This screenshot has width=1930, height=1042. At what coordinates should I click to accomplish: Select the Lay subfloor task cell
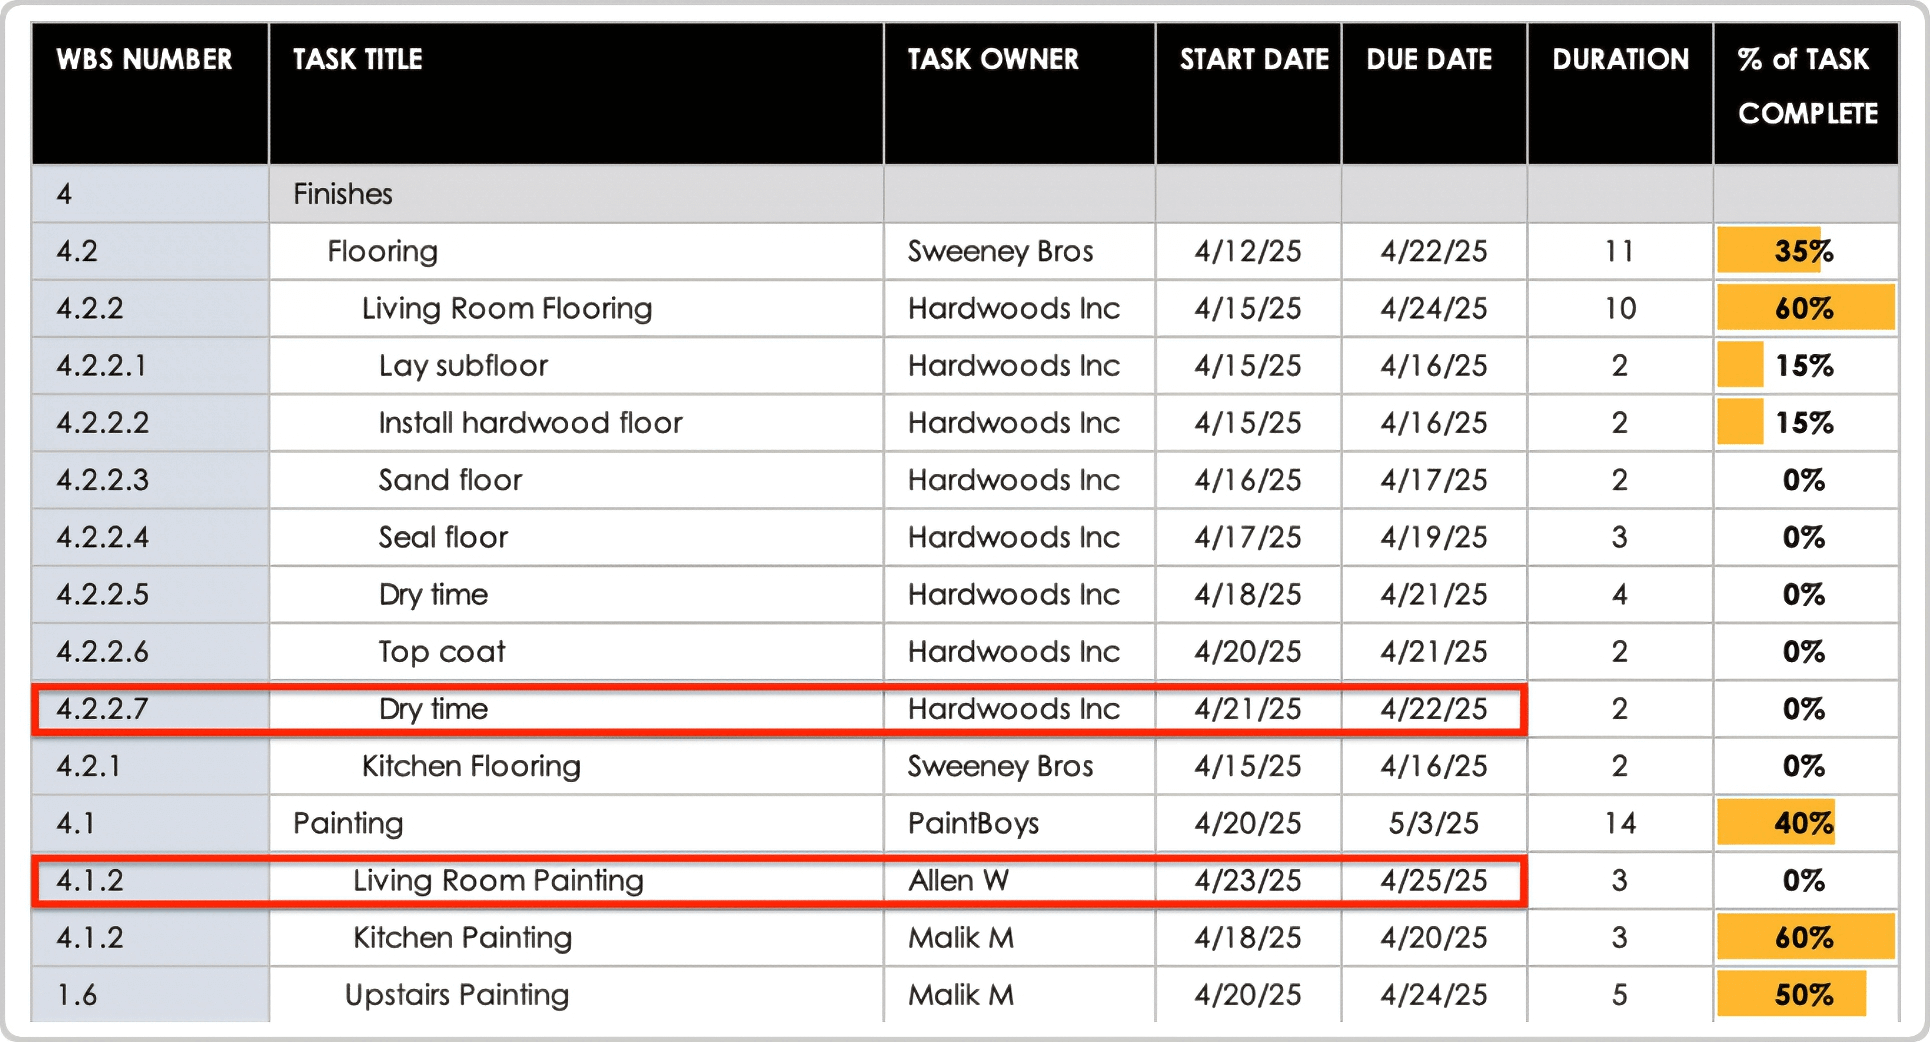click(462, 365)
